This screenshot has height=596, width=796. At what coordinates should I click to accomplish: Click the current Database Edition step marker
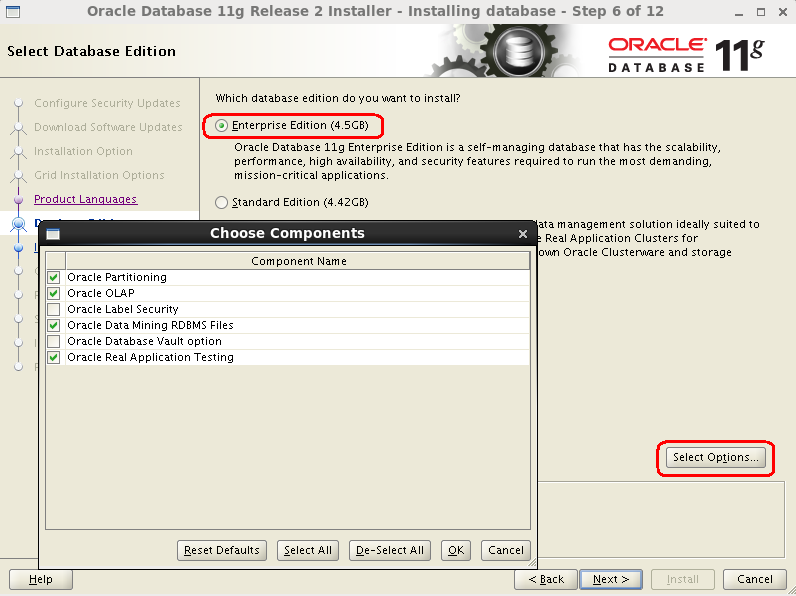(x=19, y=223)
